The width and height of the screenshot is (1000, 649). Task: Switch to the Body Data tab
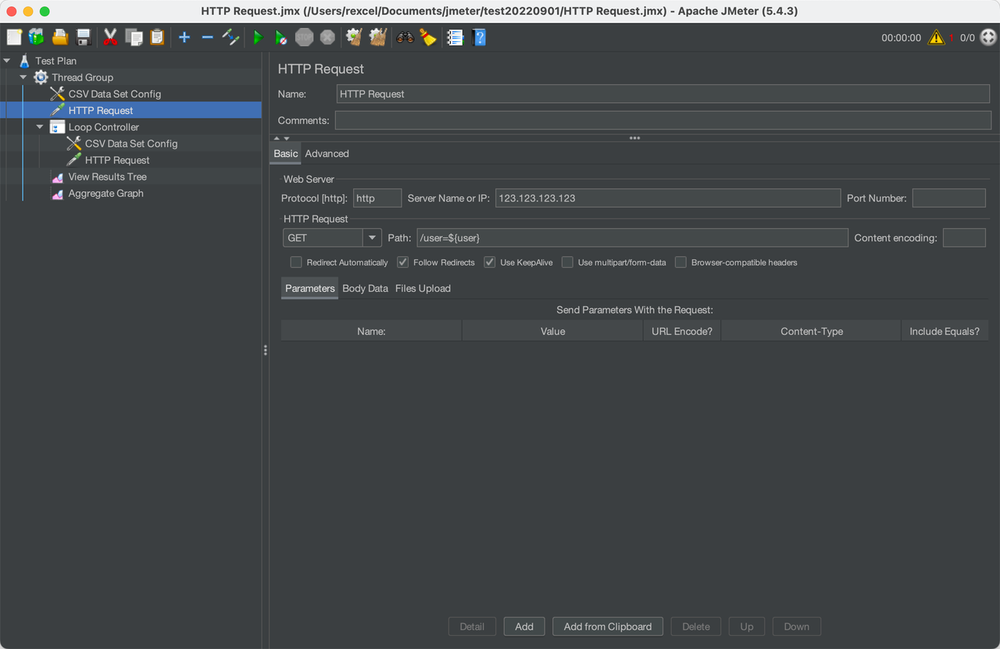365,288
